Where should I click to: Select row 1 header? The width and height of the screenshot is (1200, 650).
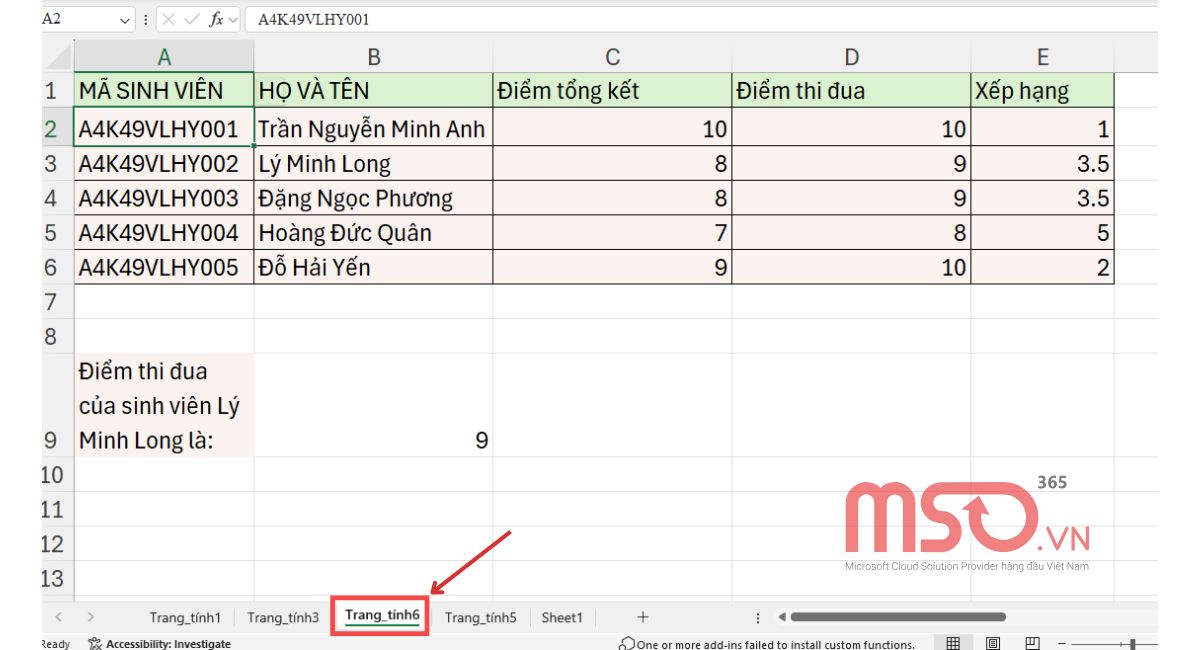pyautogui.click(x=57, y=90)
